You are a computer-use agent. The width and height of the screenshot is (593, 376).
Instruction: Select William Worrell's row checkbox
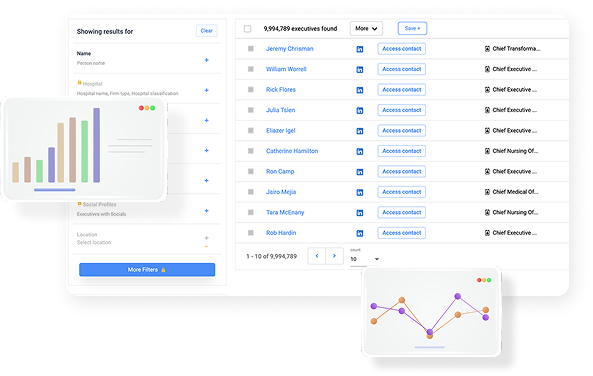point(250,69)
